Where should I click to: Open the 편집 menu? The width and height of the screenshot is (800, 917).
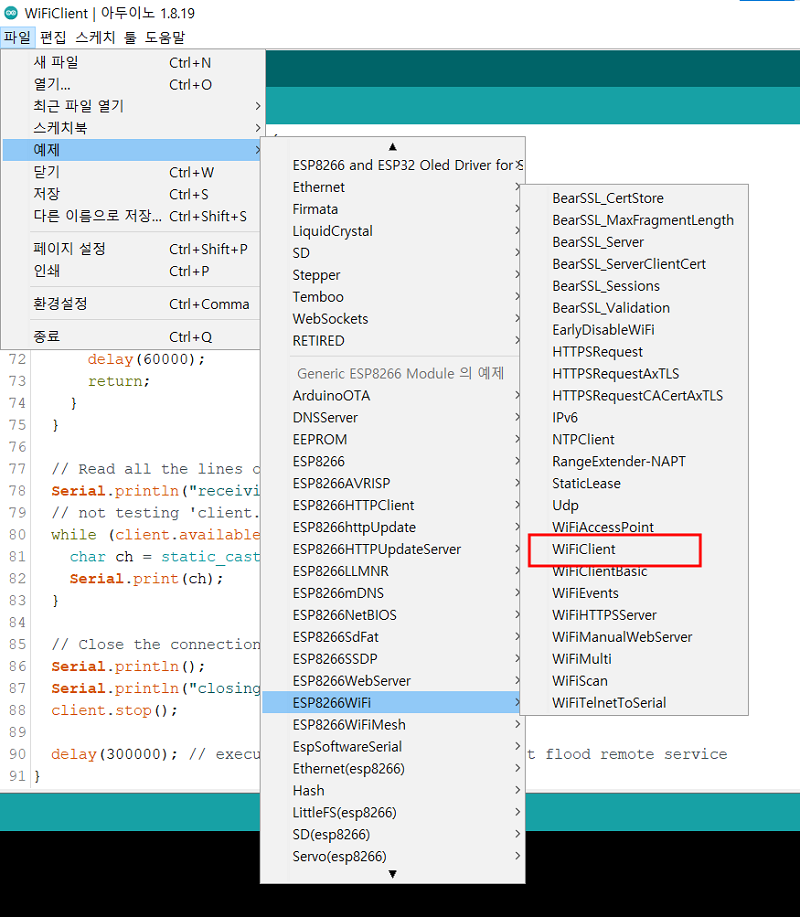[x=53, y=37]
